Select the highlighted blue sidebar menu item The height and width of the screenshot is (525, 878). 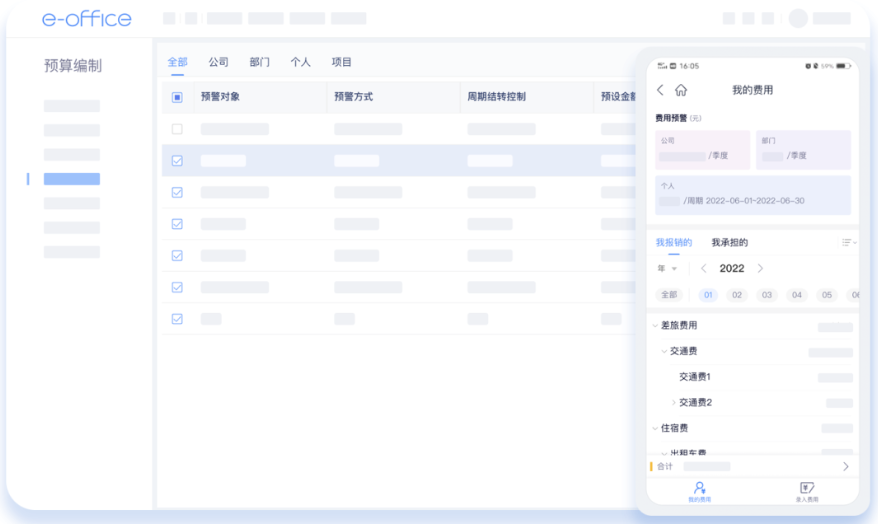pyautogui.click(x=72, y=179)
